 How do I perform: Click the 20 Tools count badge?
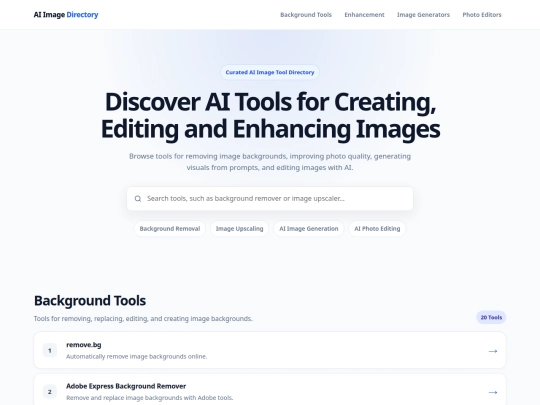pyautogui.click(x=491, y=318)
